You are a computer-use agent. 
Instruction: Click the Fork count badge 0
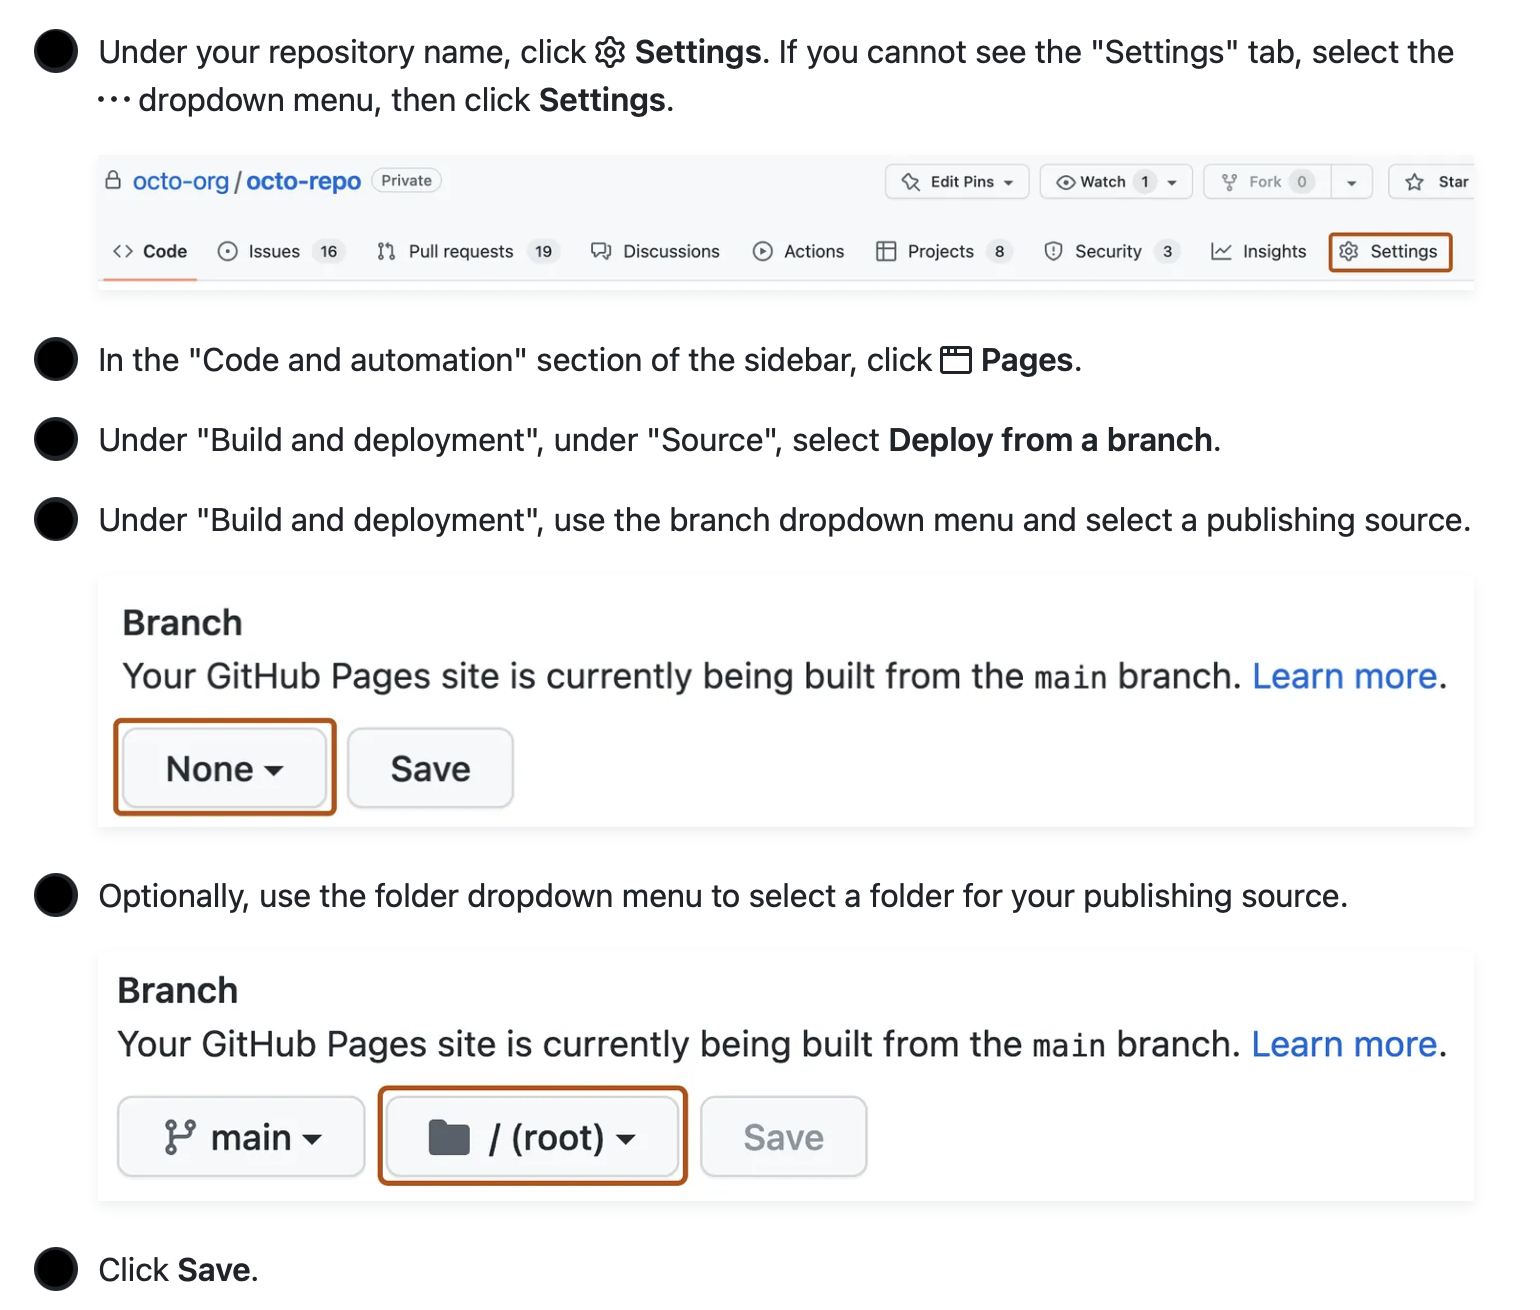click(1301, 182)
